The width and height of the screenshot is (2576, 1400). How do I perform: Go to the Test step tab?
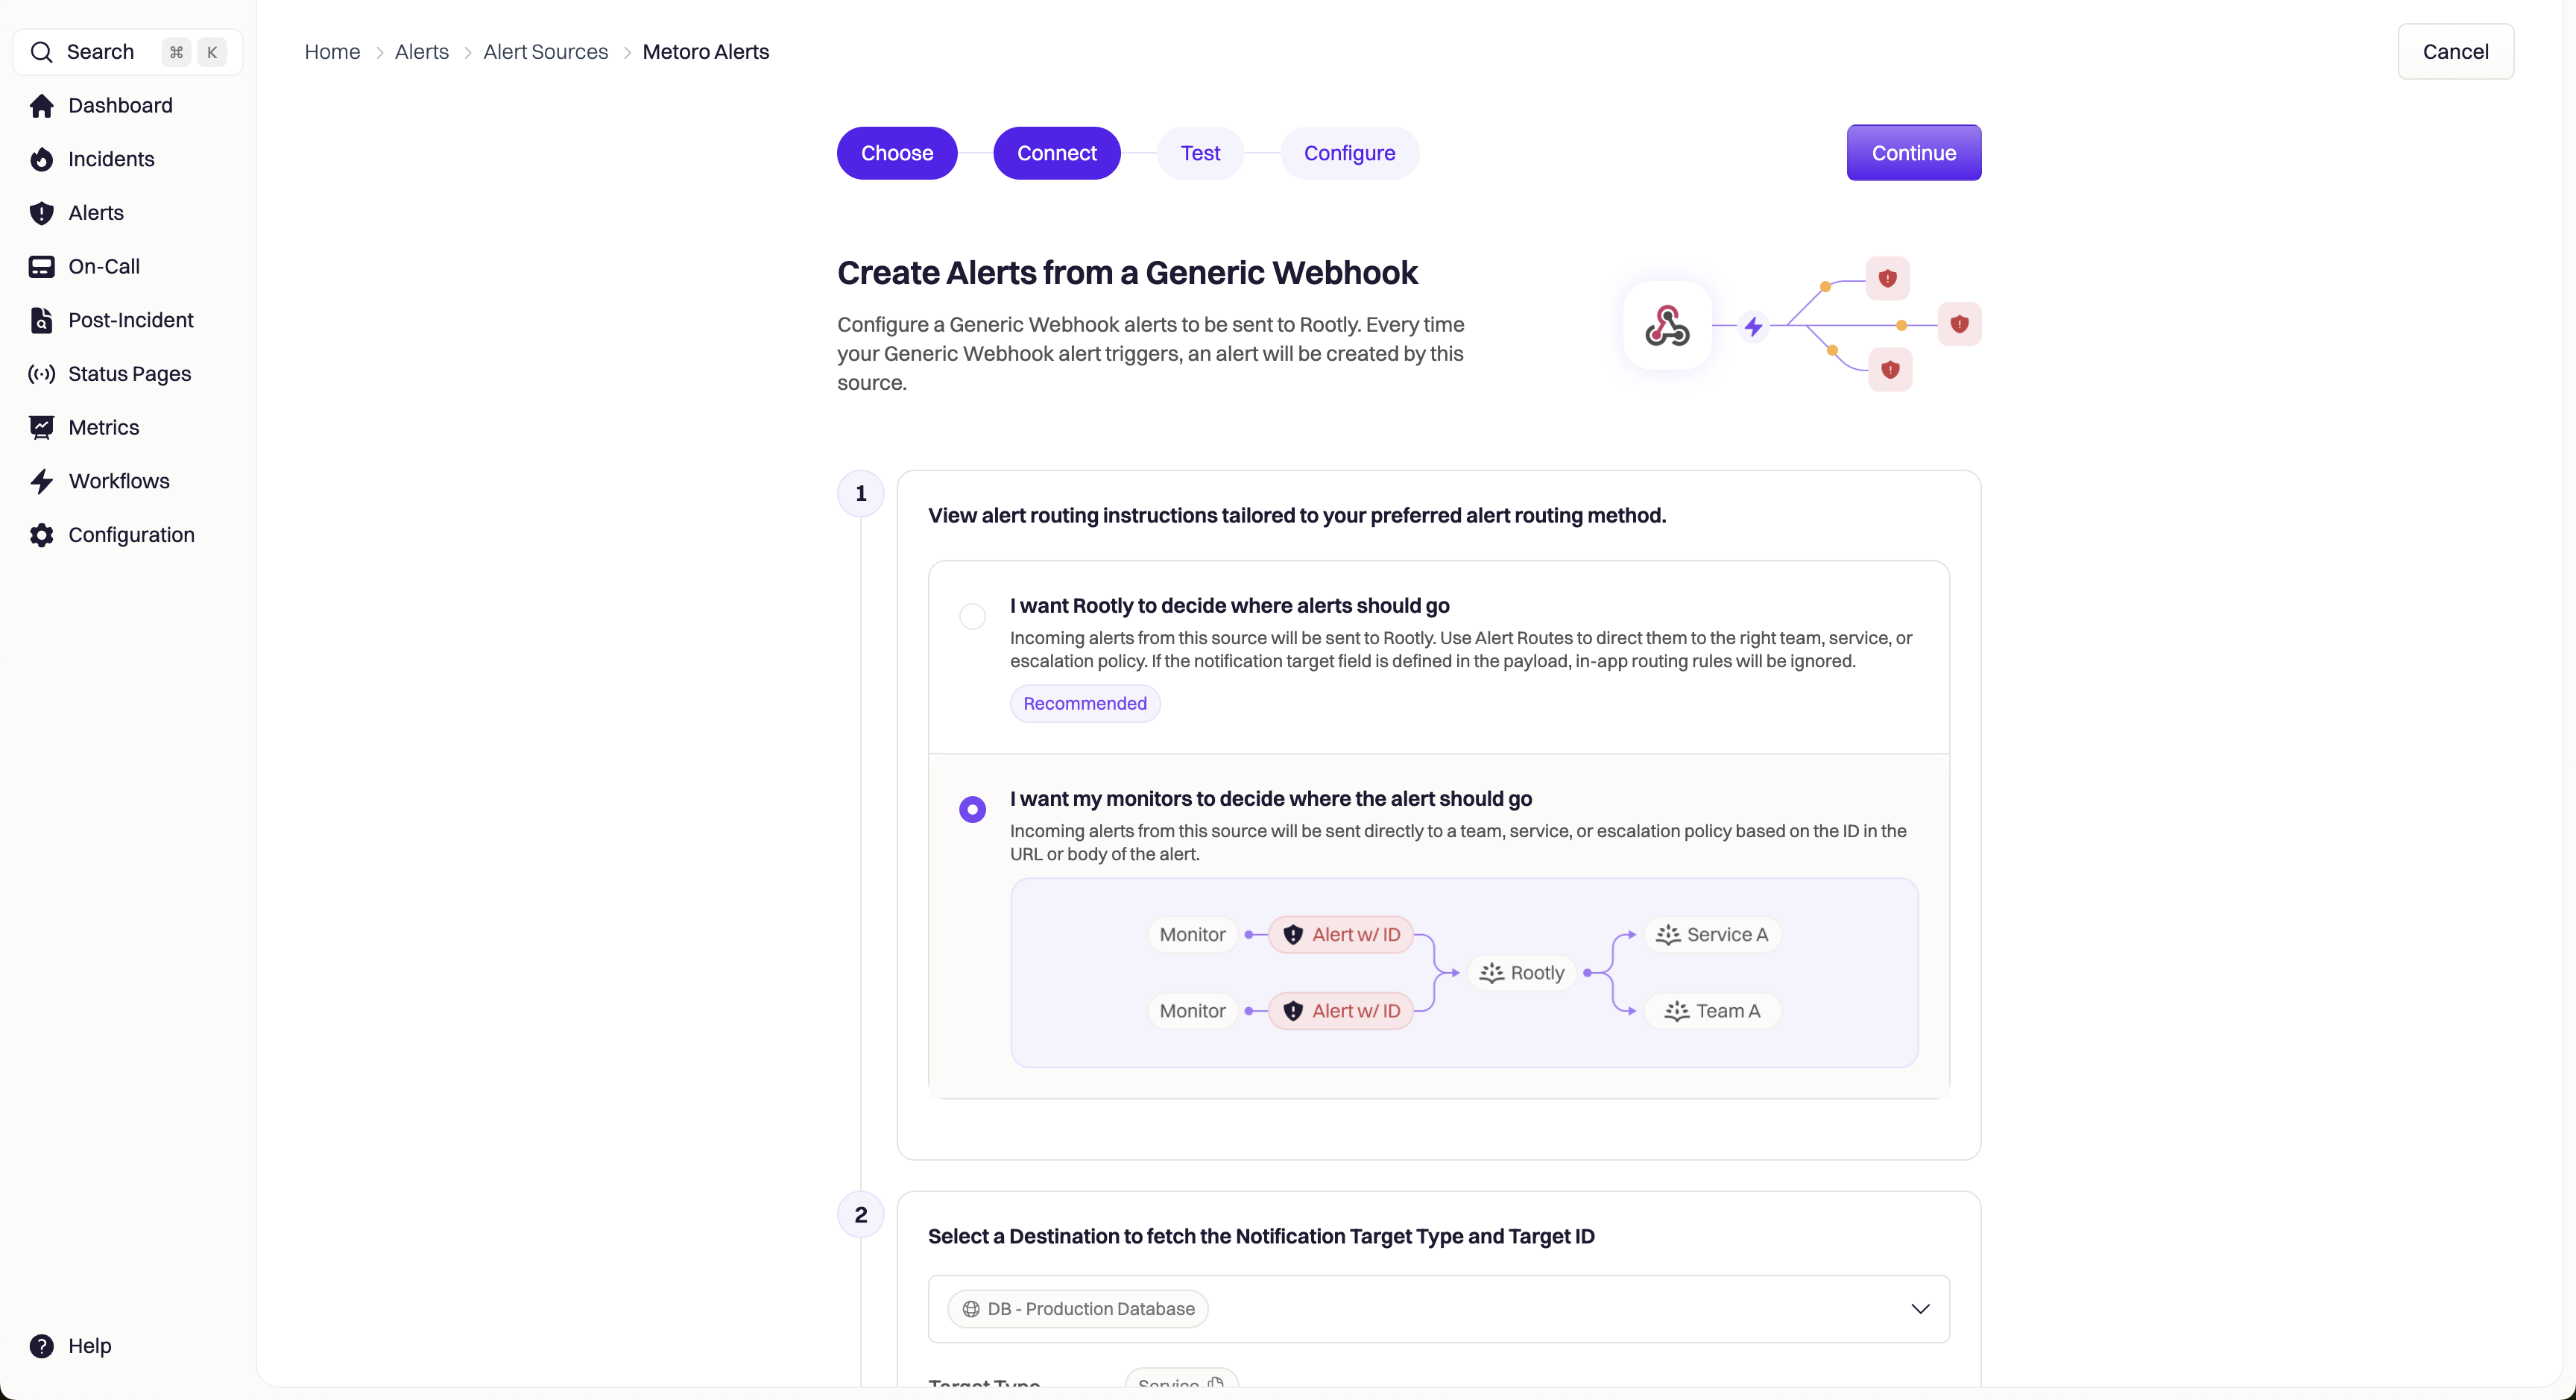coord(1200,153)
